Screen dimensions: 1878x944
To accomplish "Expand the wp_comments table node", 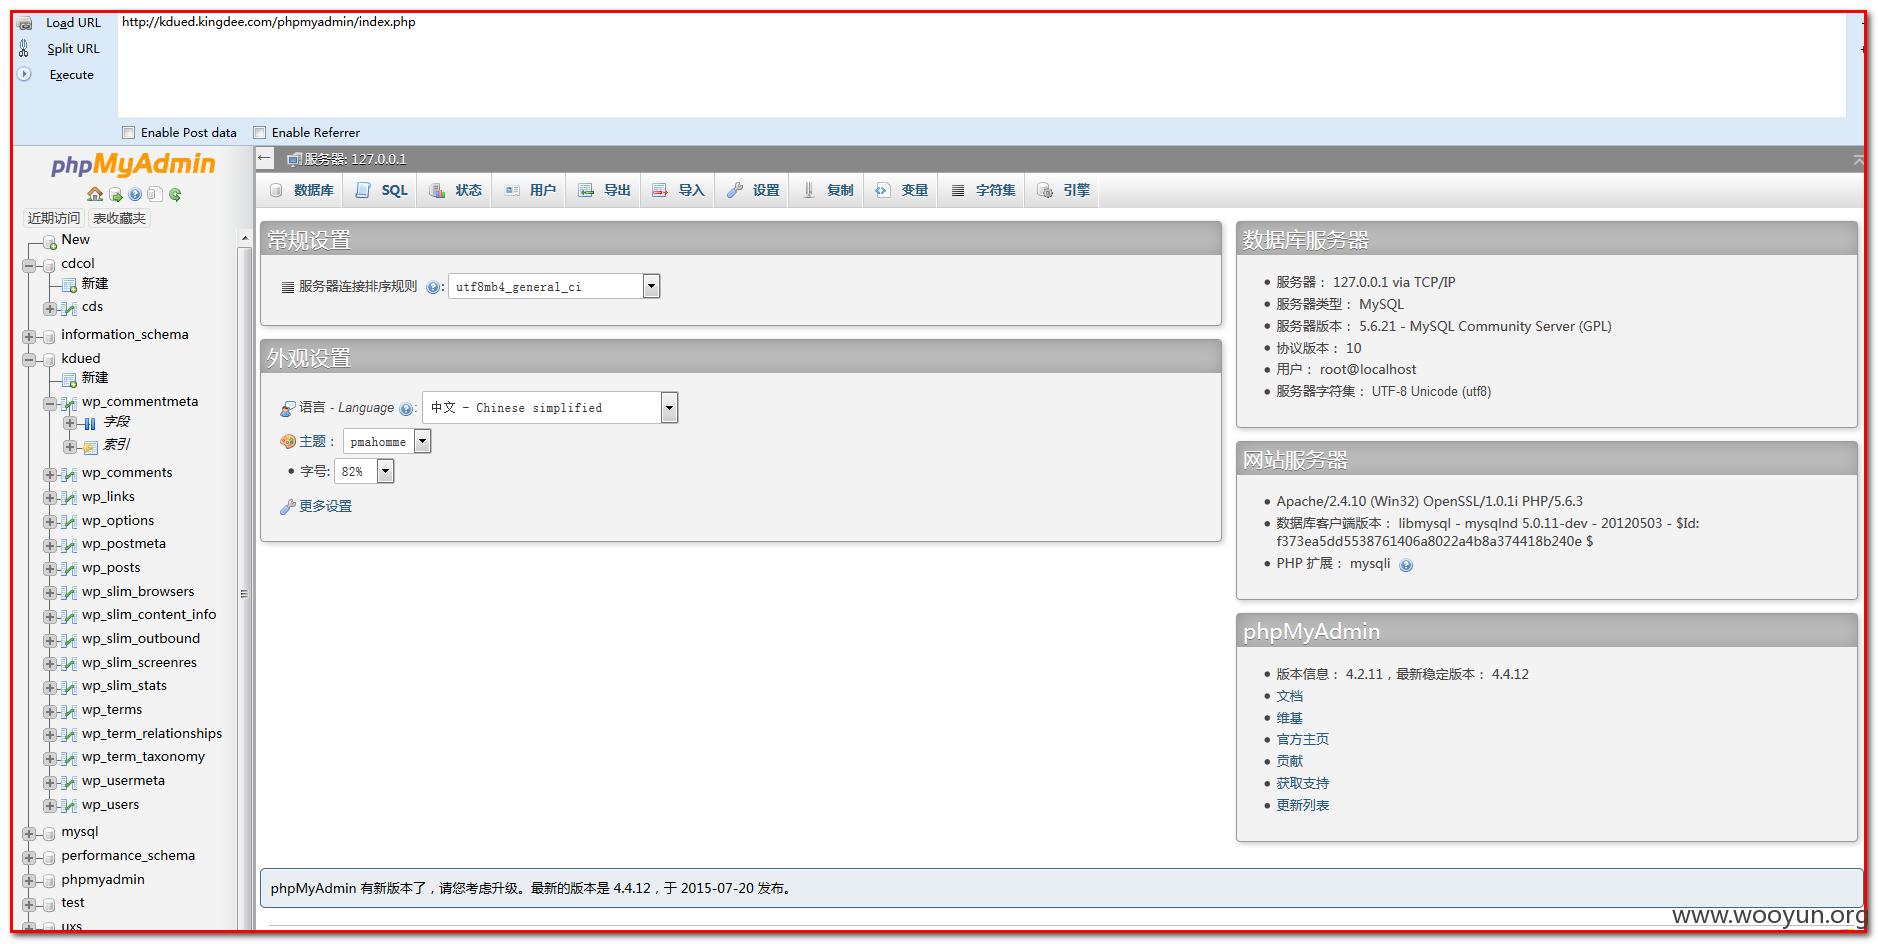I will (49, 475).
